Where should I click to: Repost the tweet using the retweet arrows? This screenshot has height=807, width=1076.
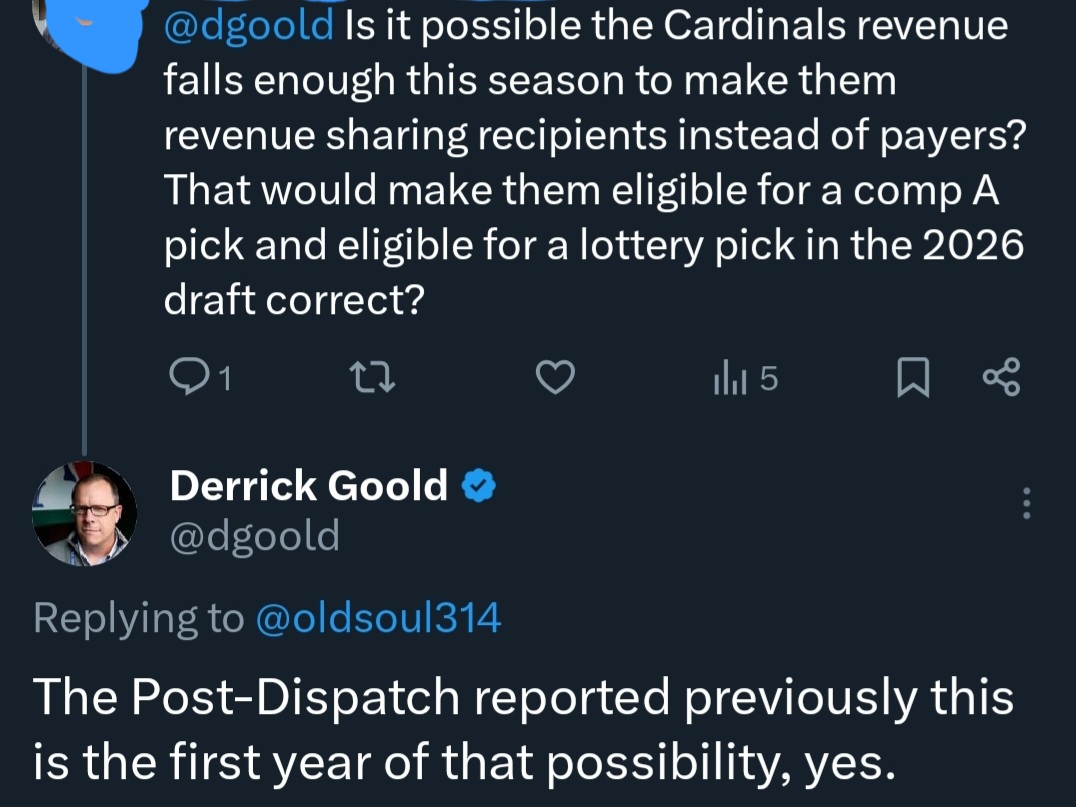click(372, 377)
